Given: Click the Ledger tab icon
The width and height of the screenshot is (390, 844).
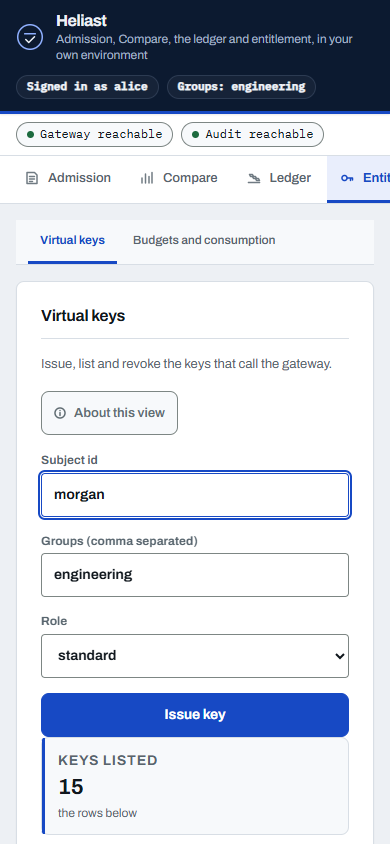Looking at the screenshot, I should click(253, 178).
